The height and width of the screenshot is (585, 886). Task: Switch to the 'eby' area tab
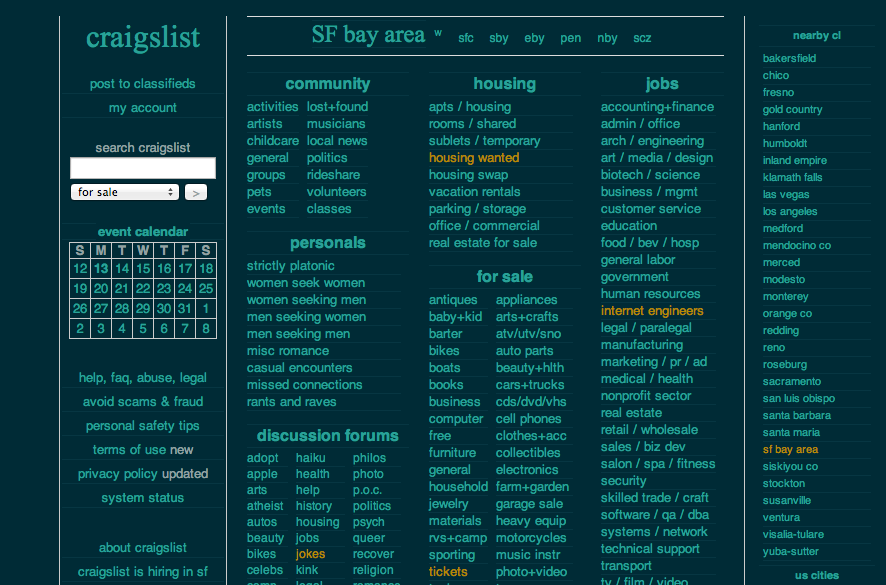coord(534,38)
